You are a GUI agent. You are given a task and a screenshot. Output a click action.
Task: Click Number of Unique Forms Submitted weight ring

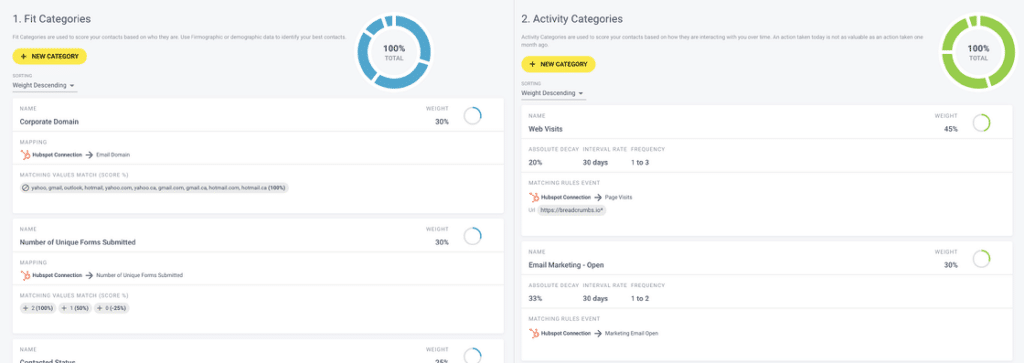point(473,236)
